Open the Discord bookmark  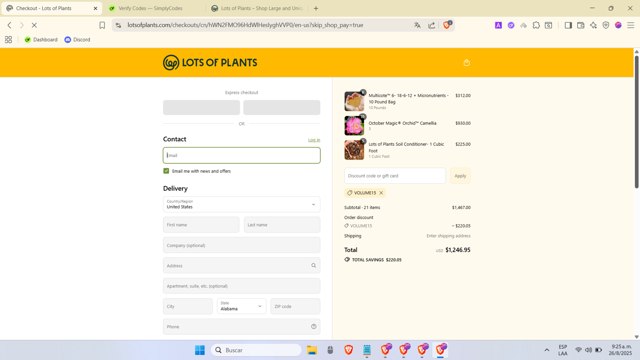(77, 40)
